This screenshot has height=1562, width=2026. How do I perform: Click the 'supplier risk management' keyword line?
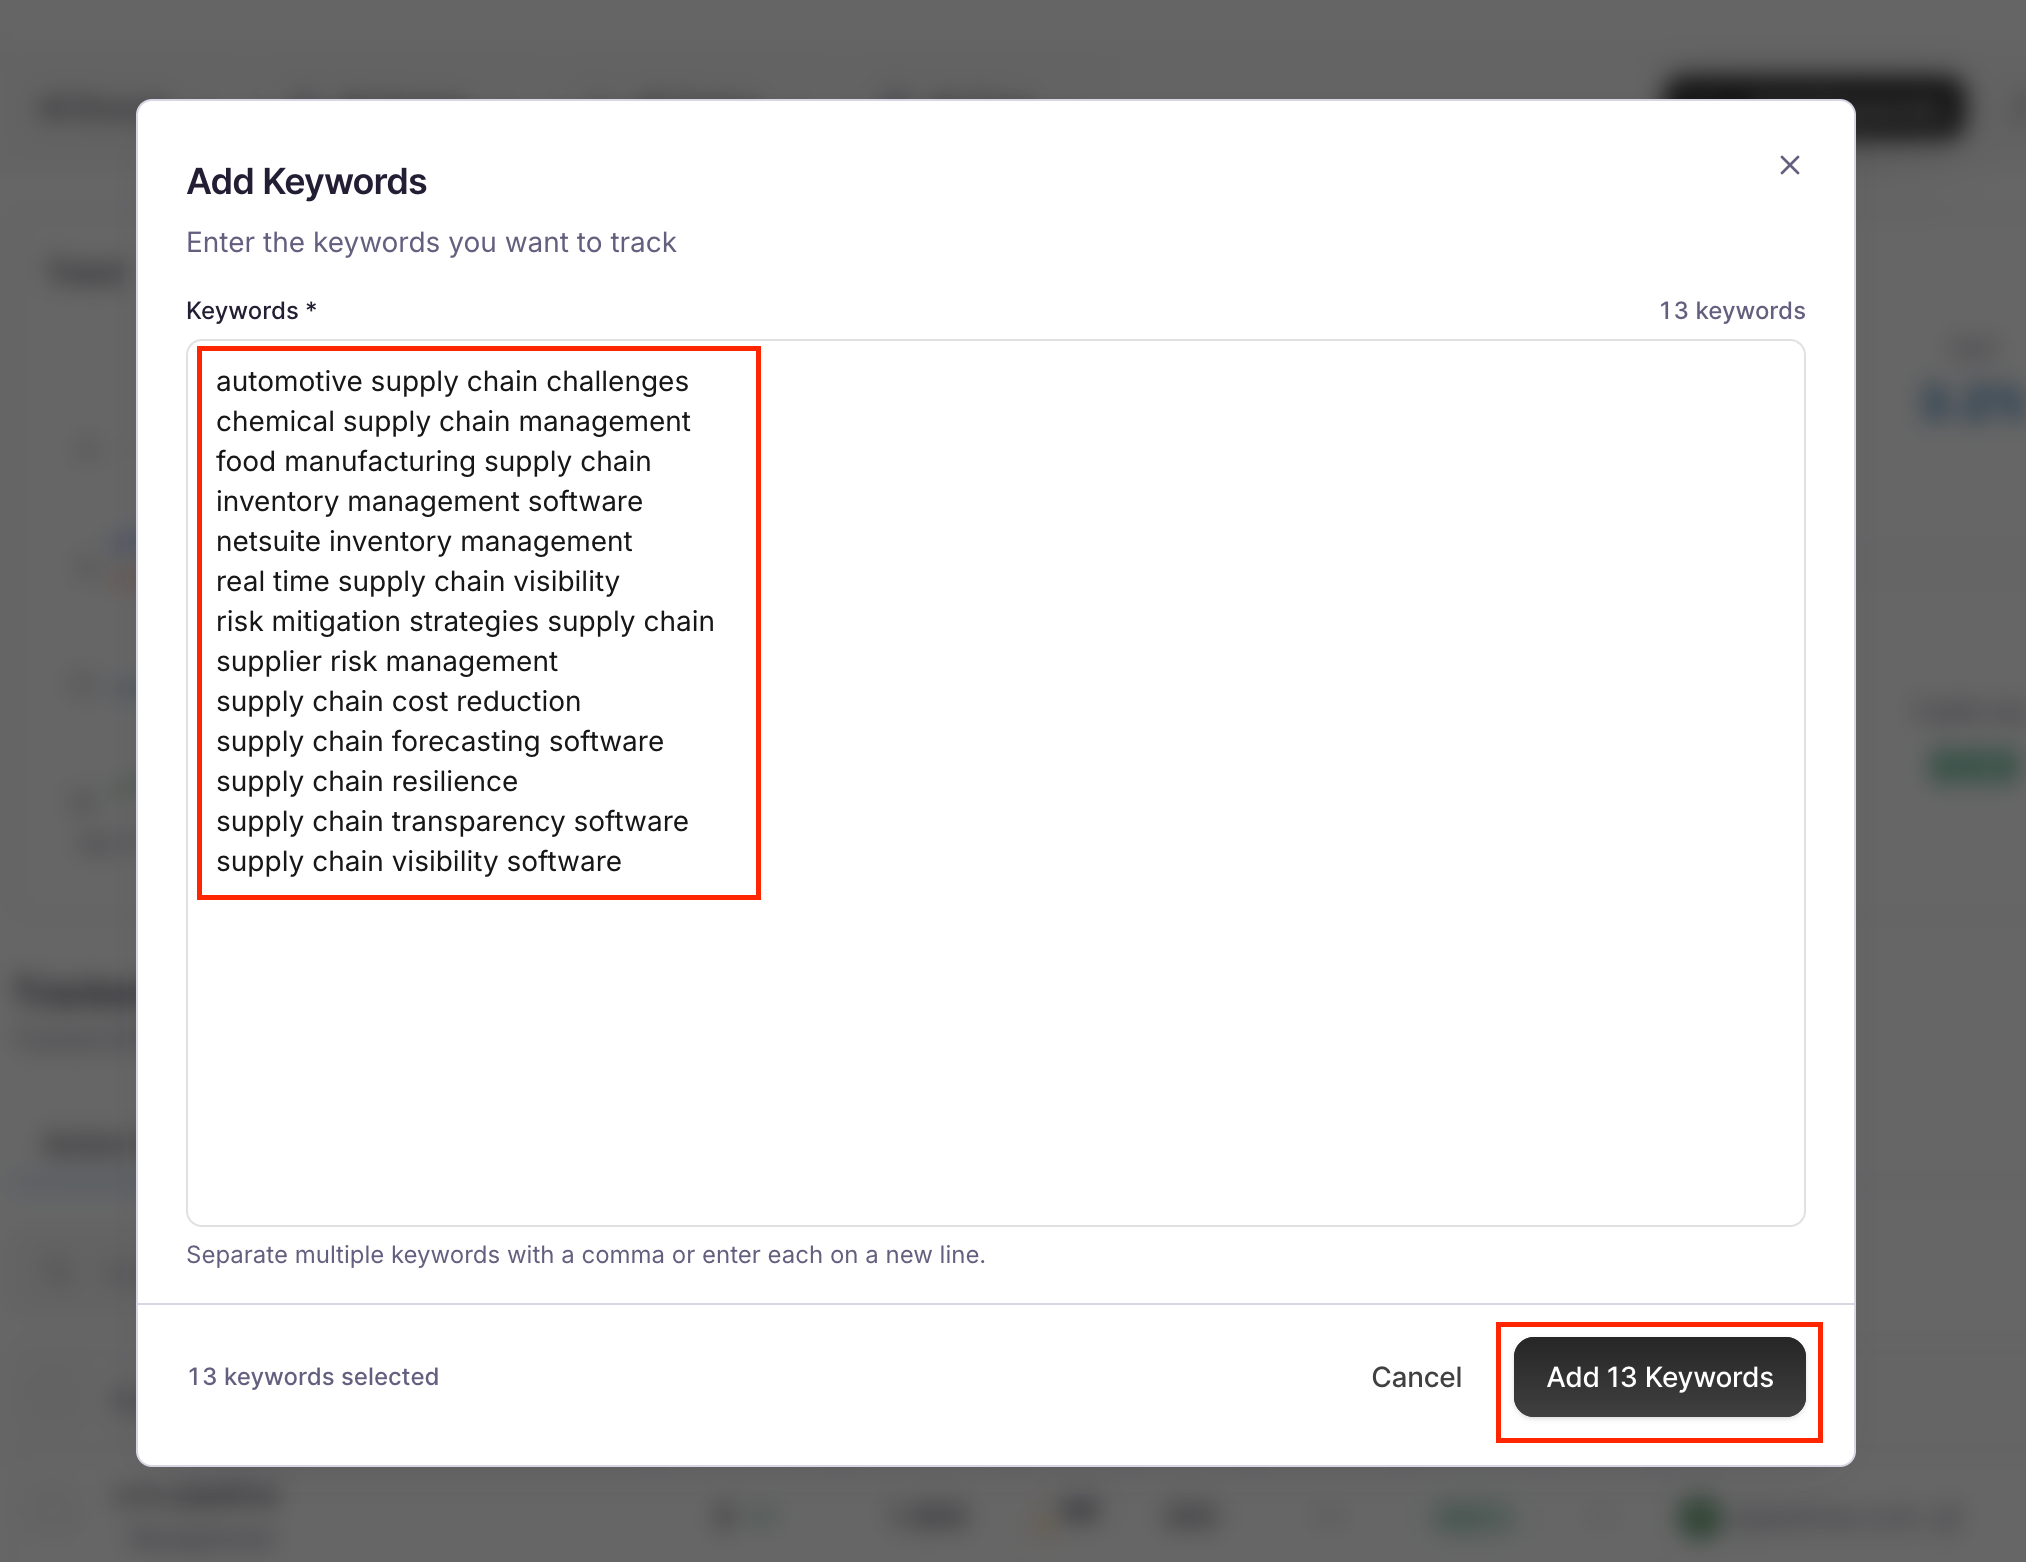coord(387,662)
